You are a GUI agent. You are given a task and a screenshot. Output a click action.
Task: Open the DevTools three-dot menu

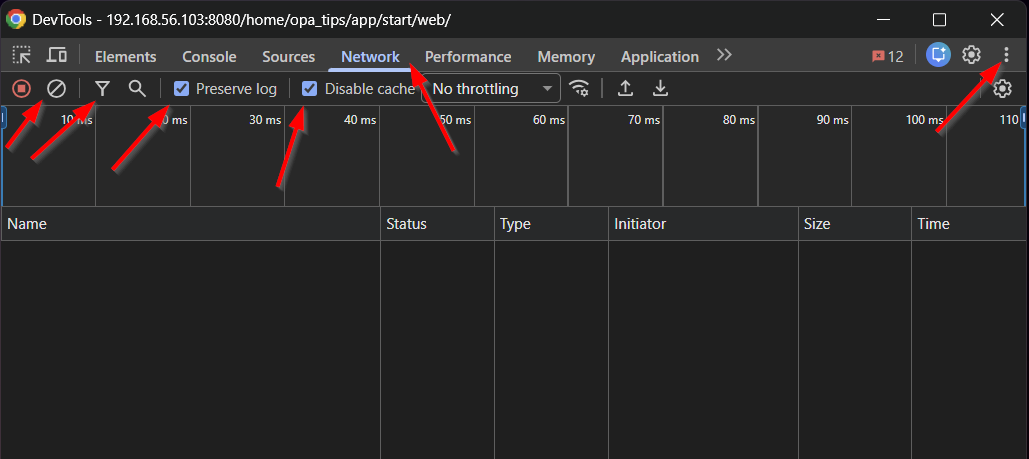[1006, 55]
